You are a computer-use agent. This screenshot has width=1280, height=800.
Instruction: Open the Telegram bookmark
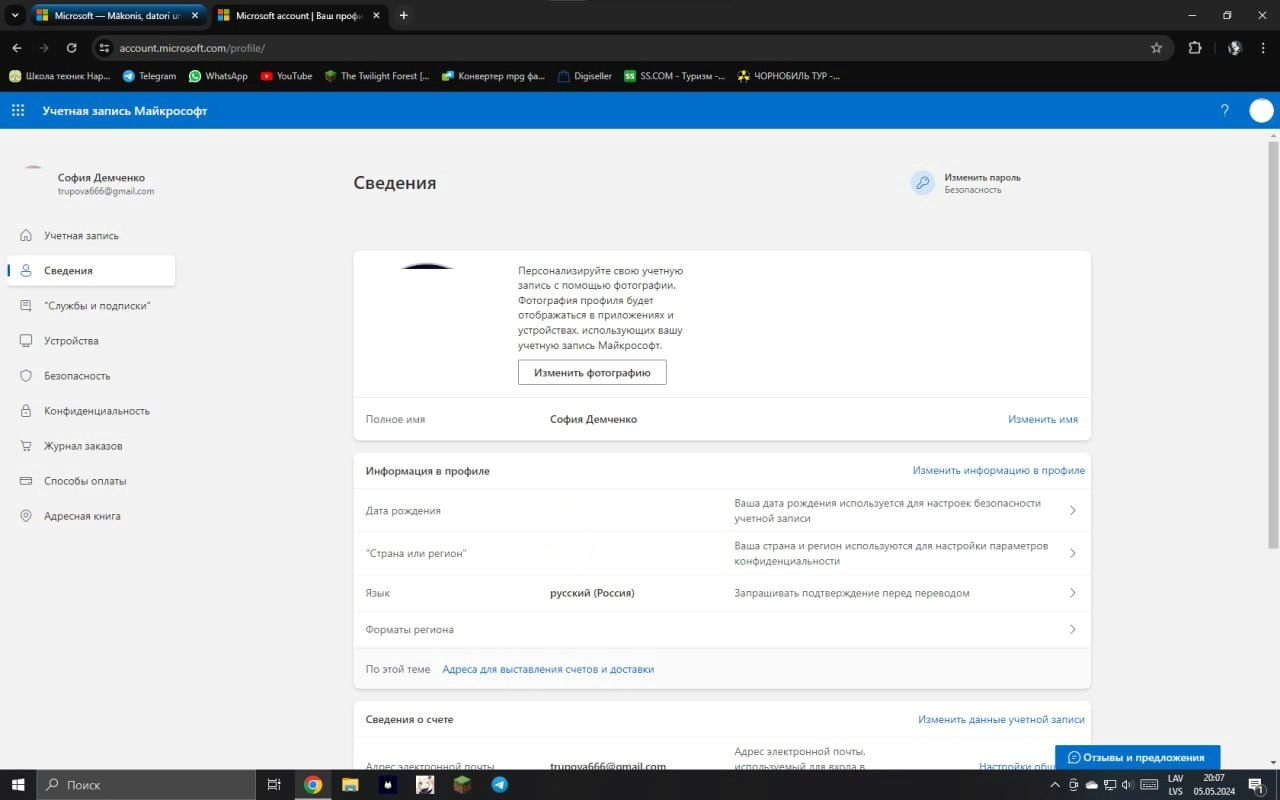pyautogui.click(x=149, y=76)
